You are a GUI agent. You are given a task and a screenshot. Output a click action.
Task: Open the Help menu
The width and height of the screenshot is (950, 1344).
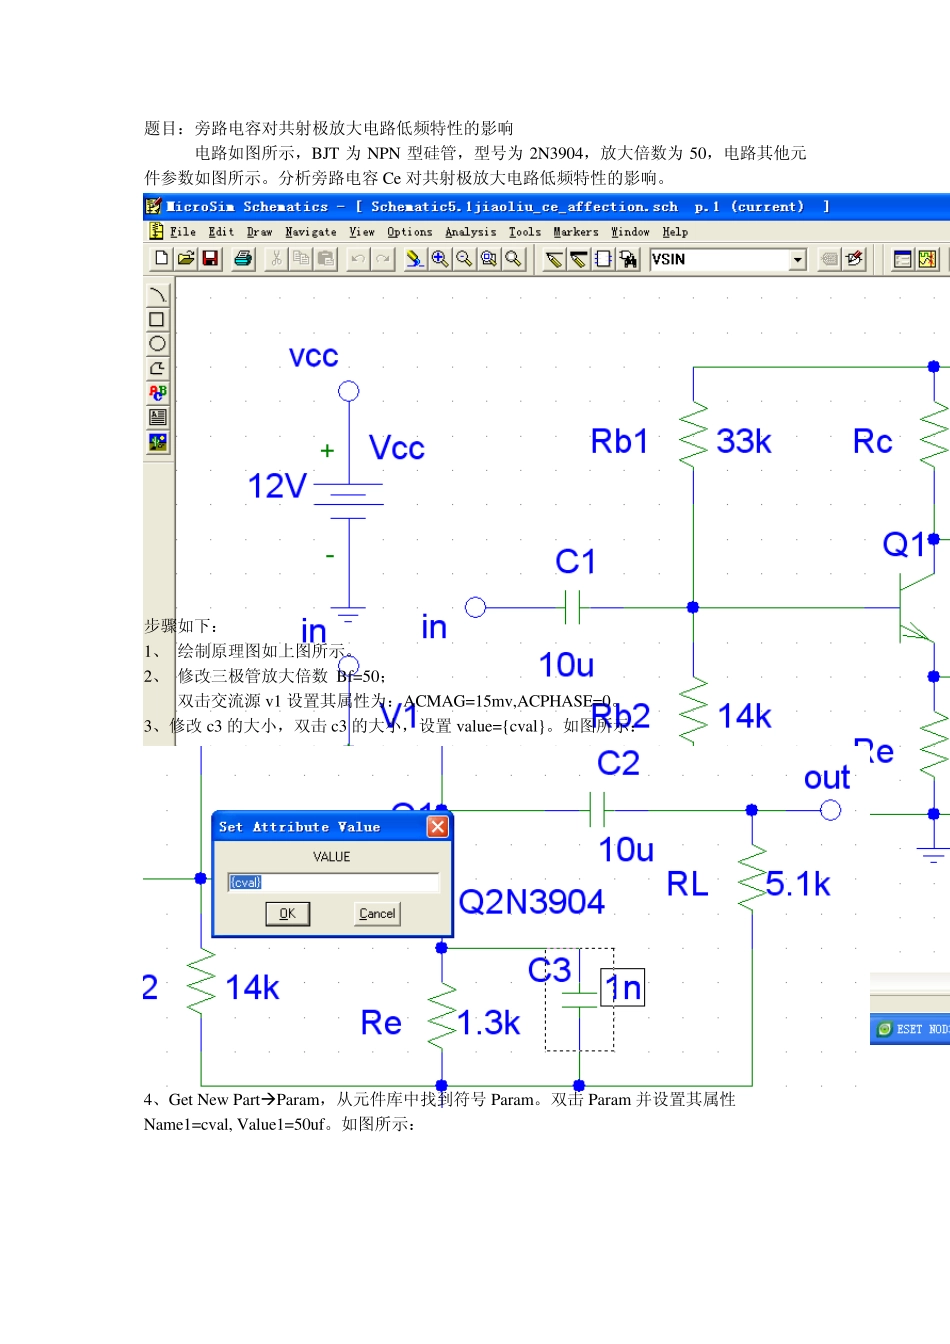click(x=675, y=232)
